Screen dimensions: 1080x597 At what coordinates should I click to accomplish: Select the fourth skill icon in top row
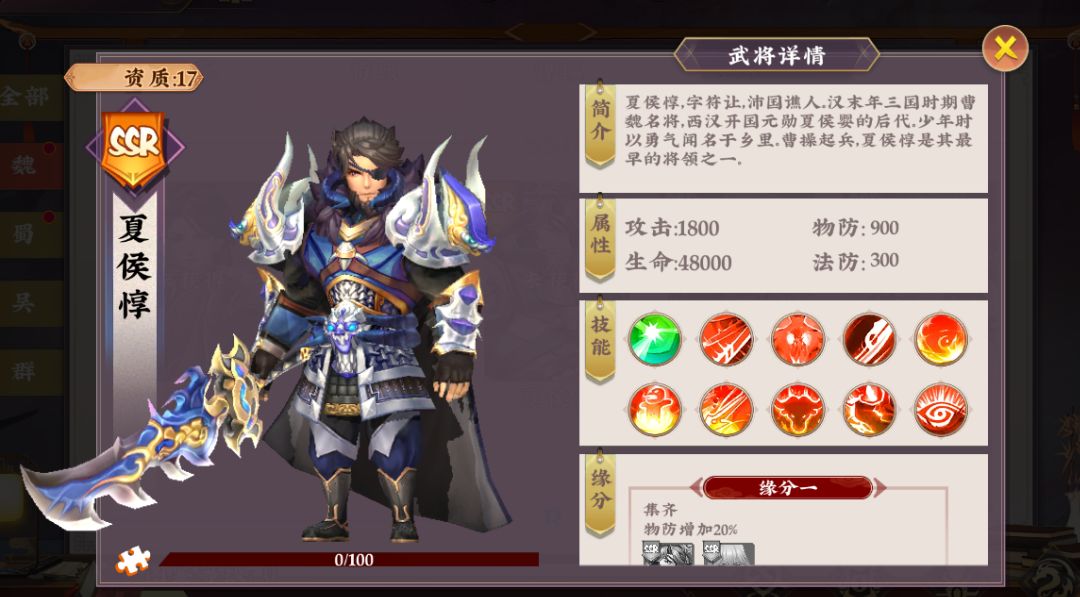point(869,339)
